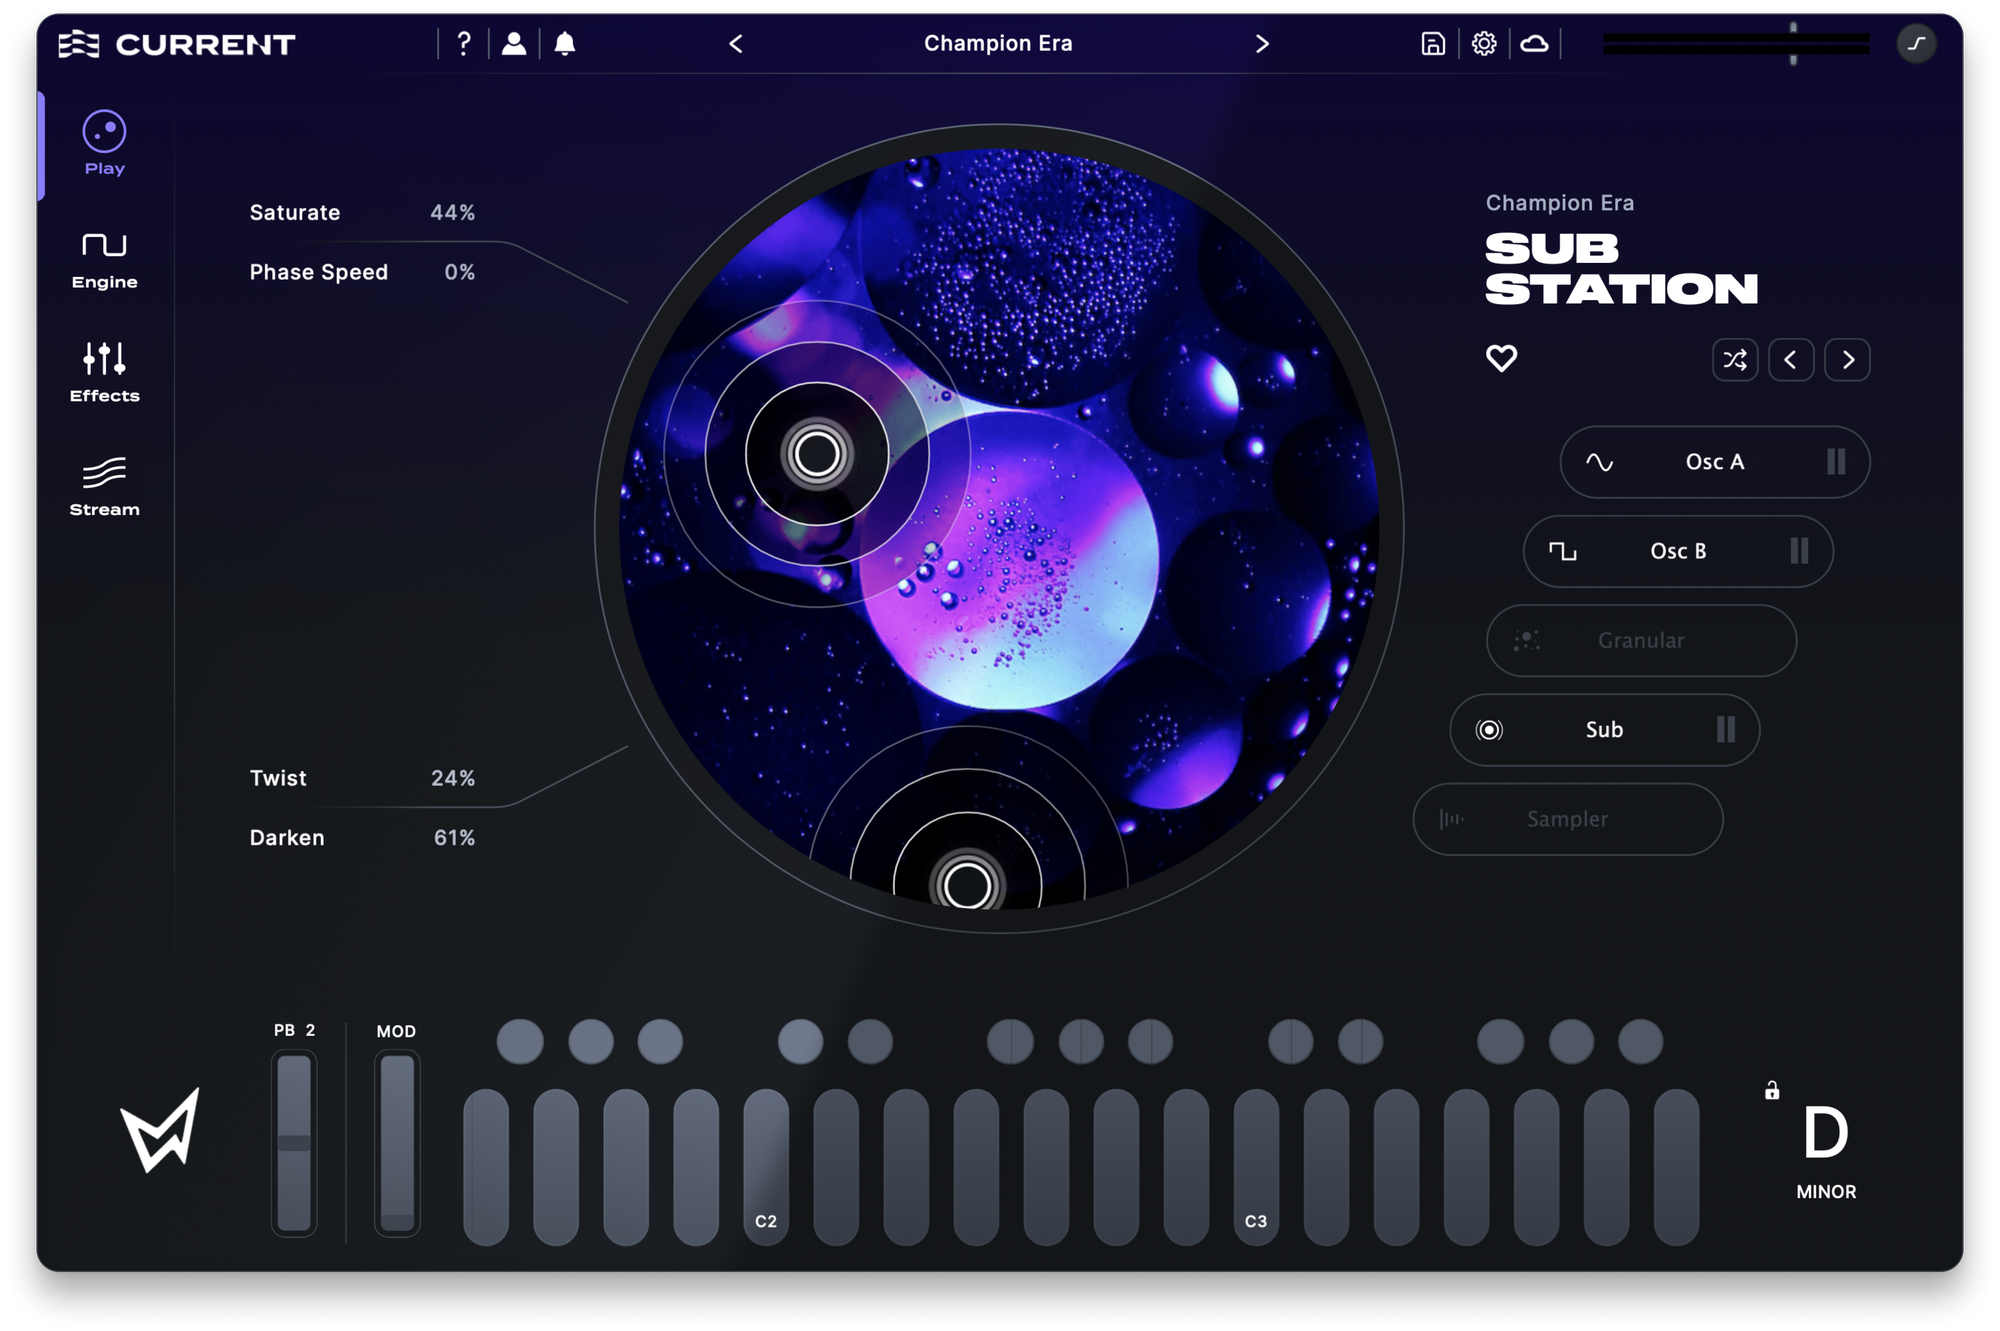Click the next arrow beside the shuffle button
This screenshot has height=1331, width=2000.
click(1847, 360)
